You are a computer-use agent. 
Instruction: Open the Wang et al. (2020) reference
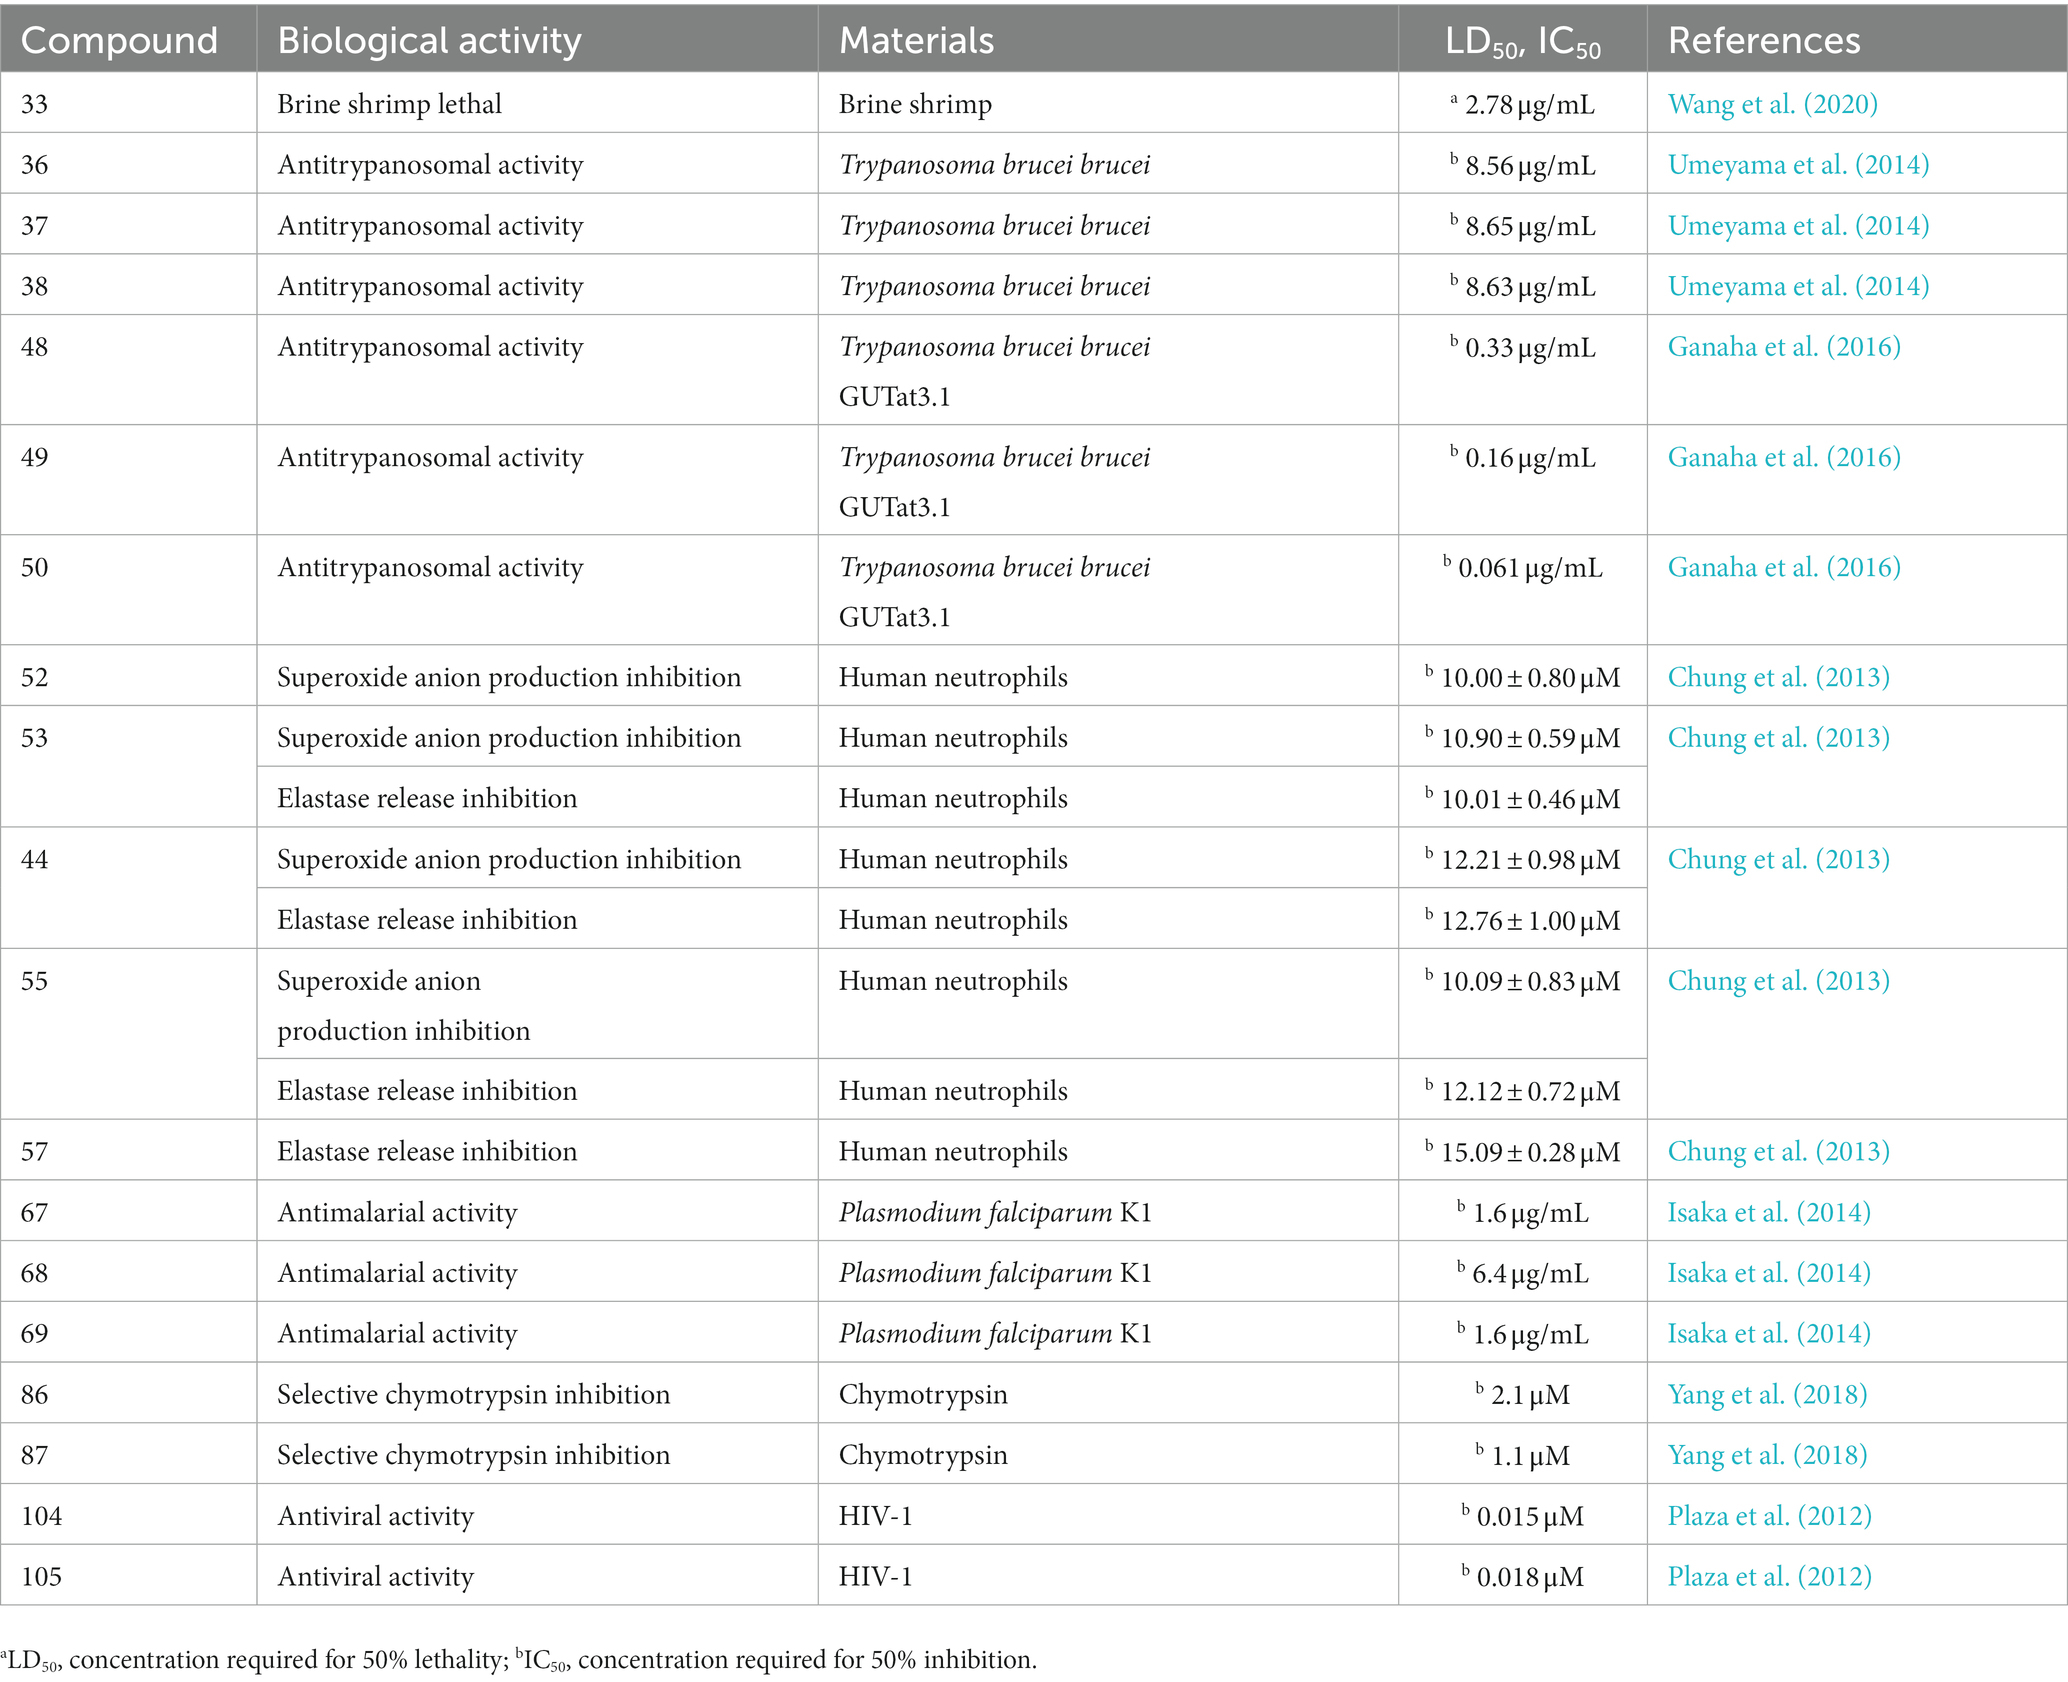click(1772, 104)
